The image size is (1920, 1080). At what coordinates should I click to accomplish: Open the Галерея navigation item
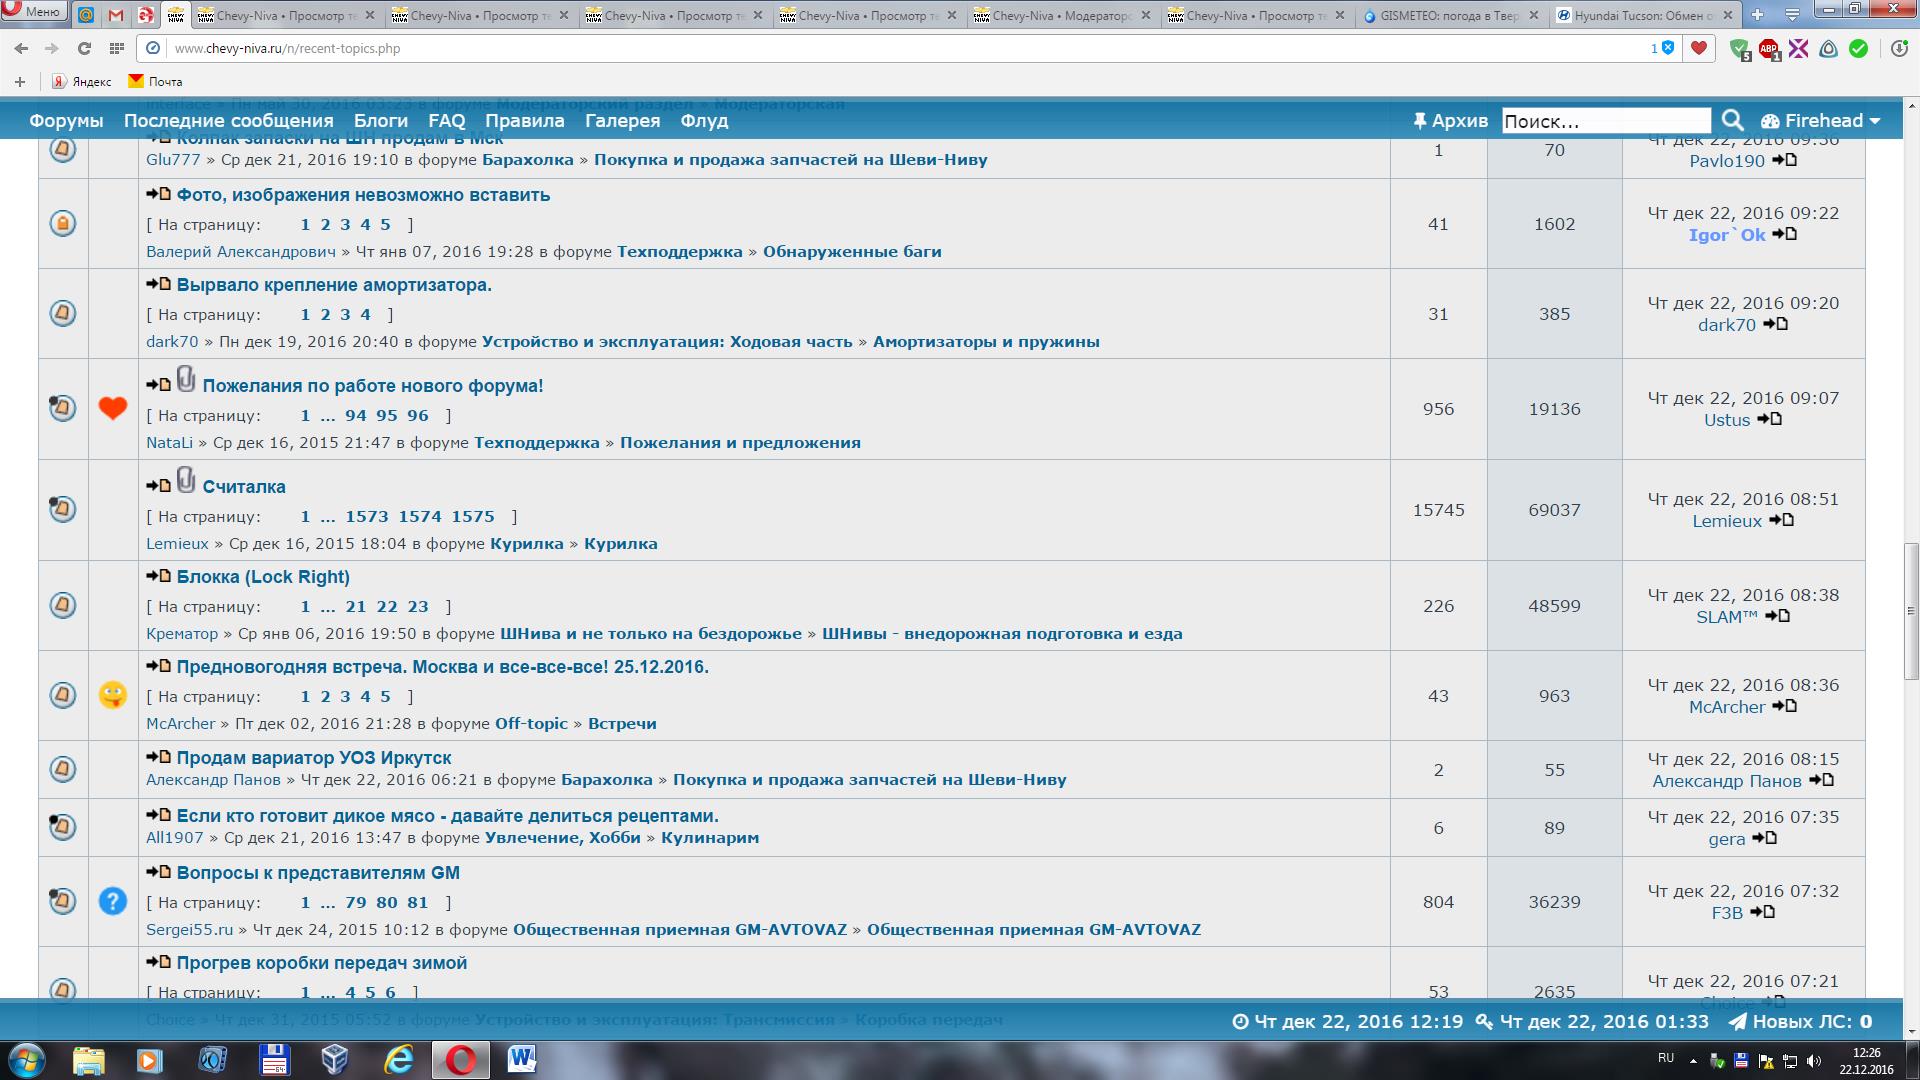pos(622,121)
